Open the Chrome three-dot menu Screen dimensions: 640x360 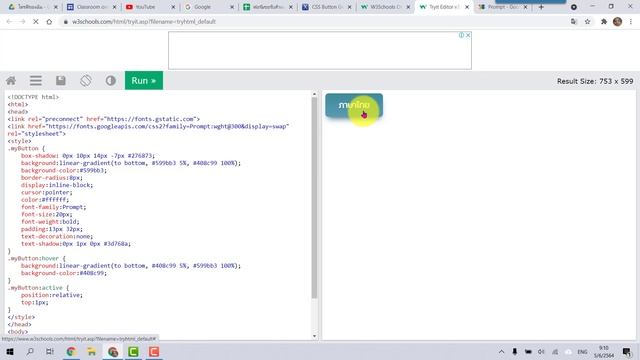pos(631,22)
